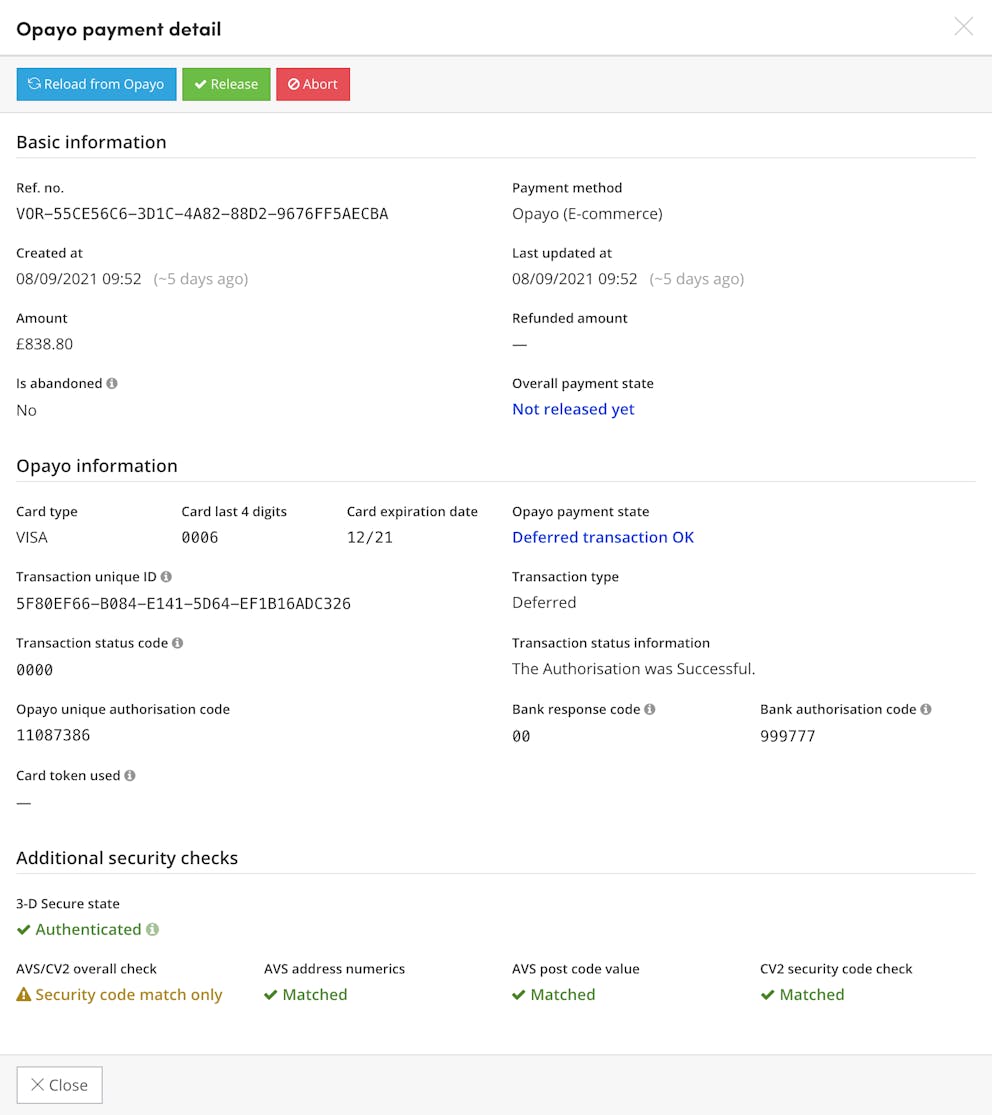Viewport: 992px width, 1115px height.
Task: Click the info icon beside Bank authorisation code
Action: pyautogui.click(x=926, y=709)
